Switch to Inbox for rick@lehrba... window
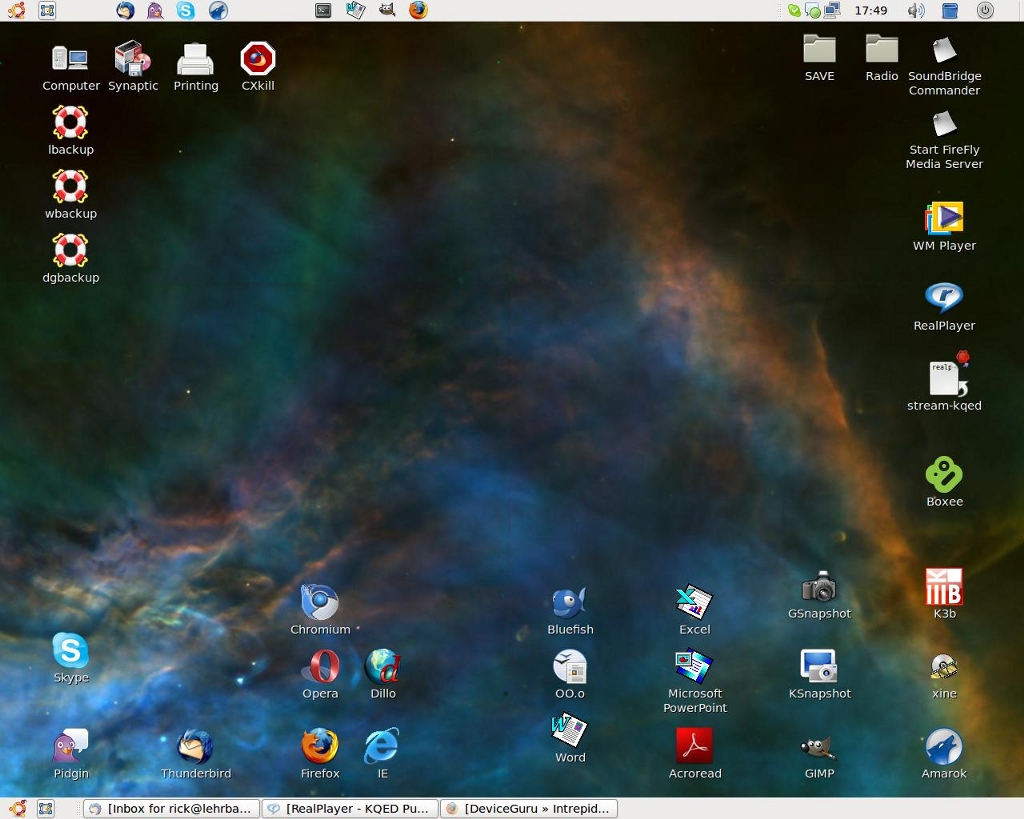The width and height of the screenshot is (1024, 819). [x=172, y=809]
